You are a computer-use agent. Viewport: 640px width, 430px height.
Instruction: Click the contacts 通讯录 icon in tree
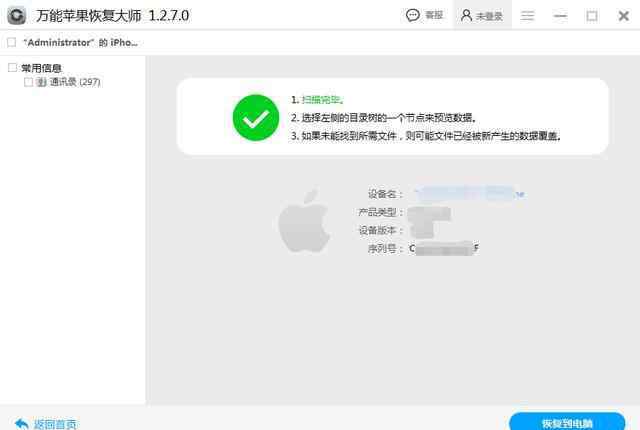coord(41,82)
